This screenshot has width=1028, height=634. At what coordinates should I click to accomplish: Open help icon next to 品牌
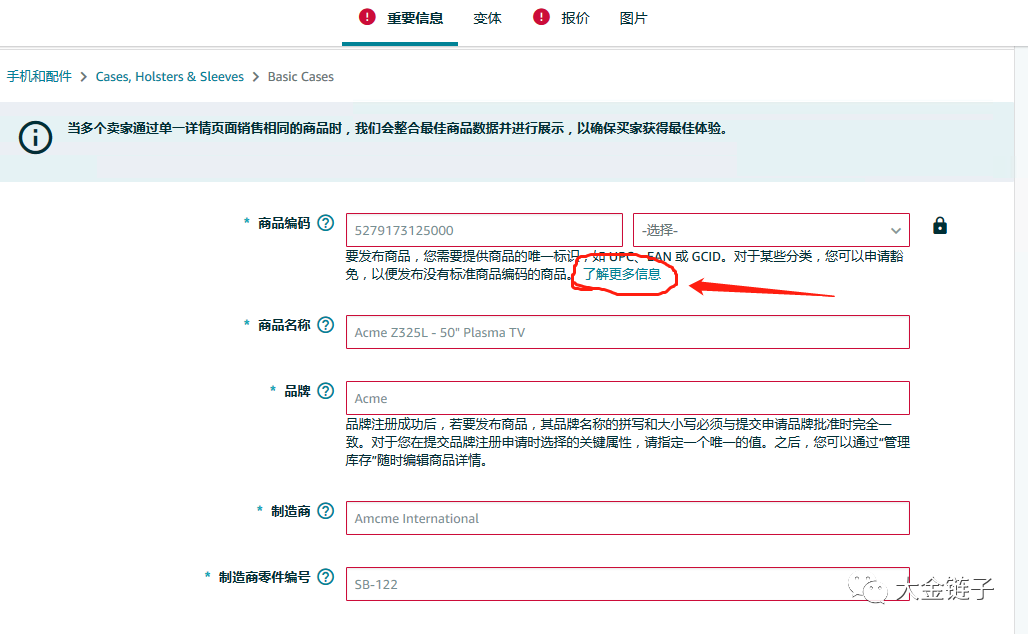coord(326,391)
